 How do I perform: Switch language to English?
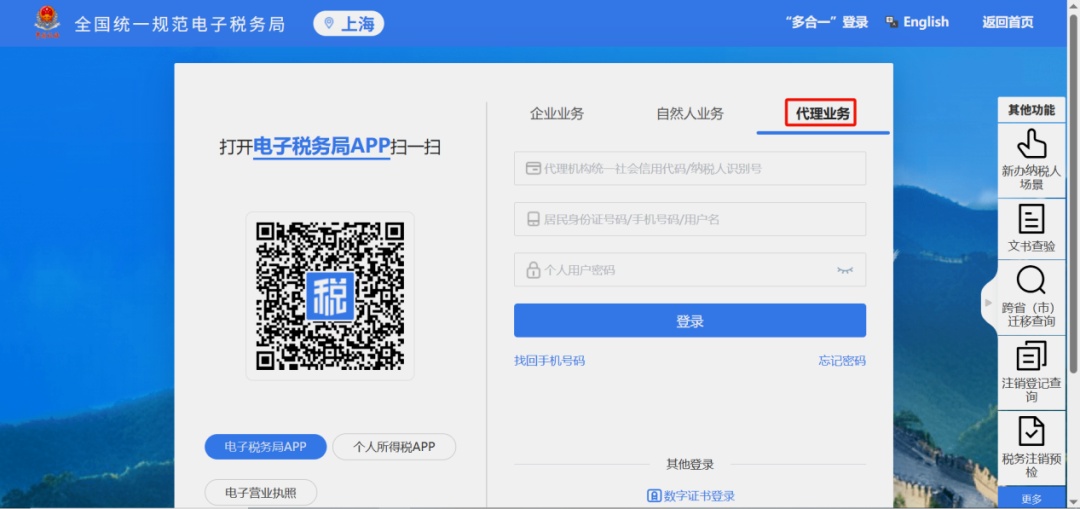click(926, 22)
